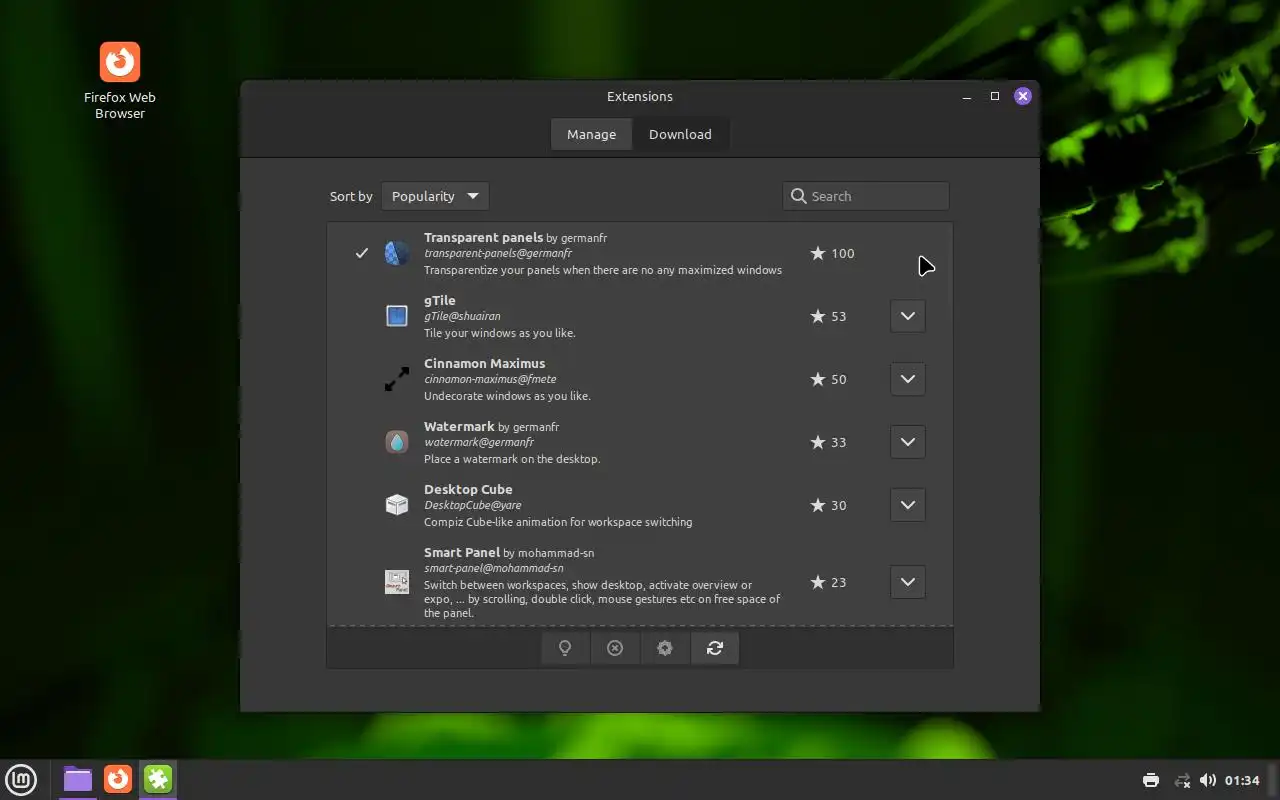
Task: Click the smart-panel@mohammad-sn identifier text
Action: click(494, 569)
